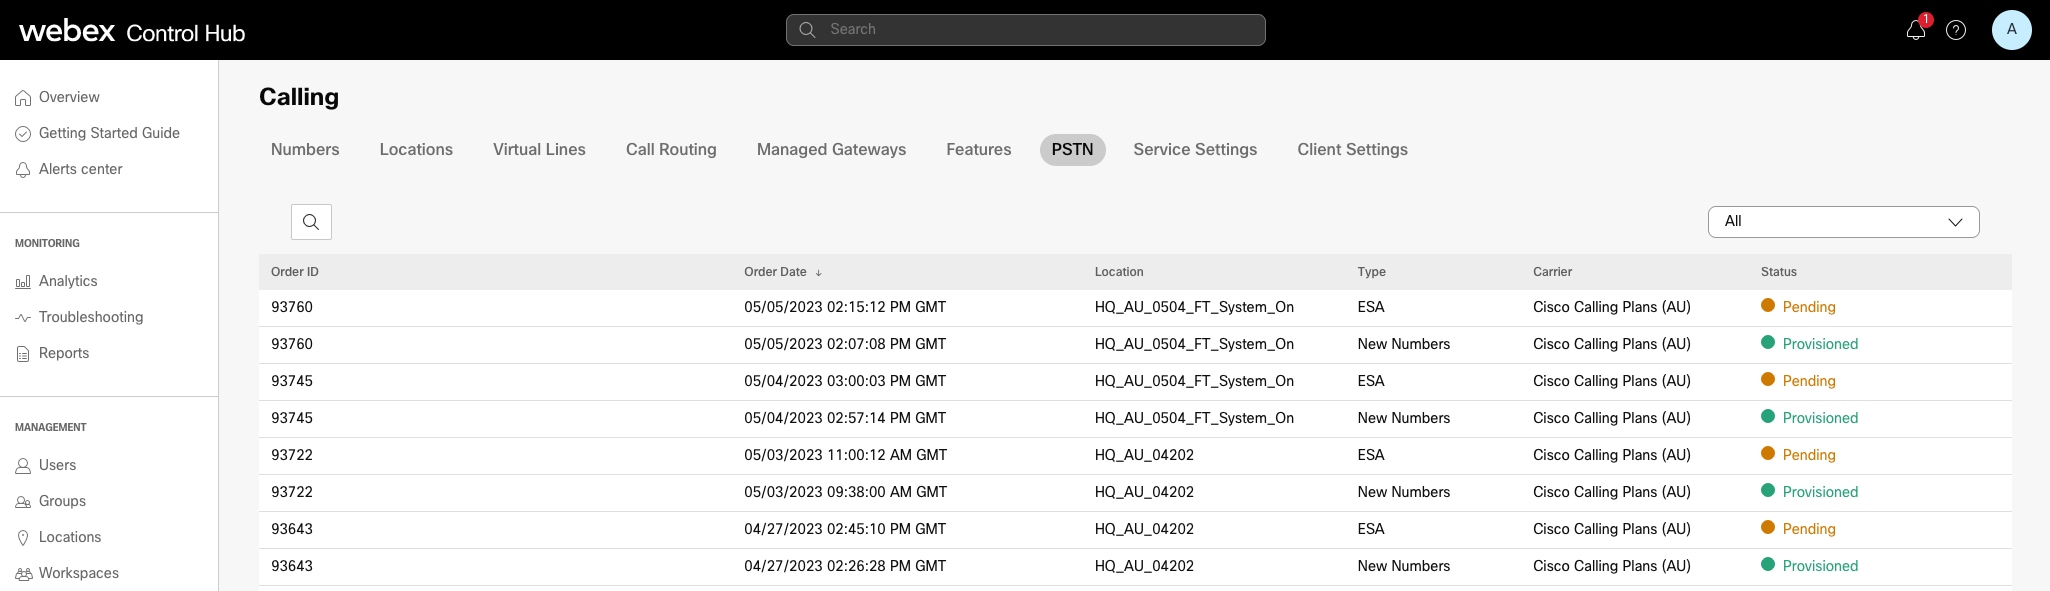Click the Reports document icon
Screen dimensions: 2050x591
point(23,354)
